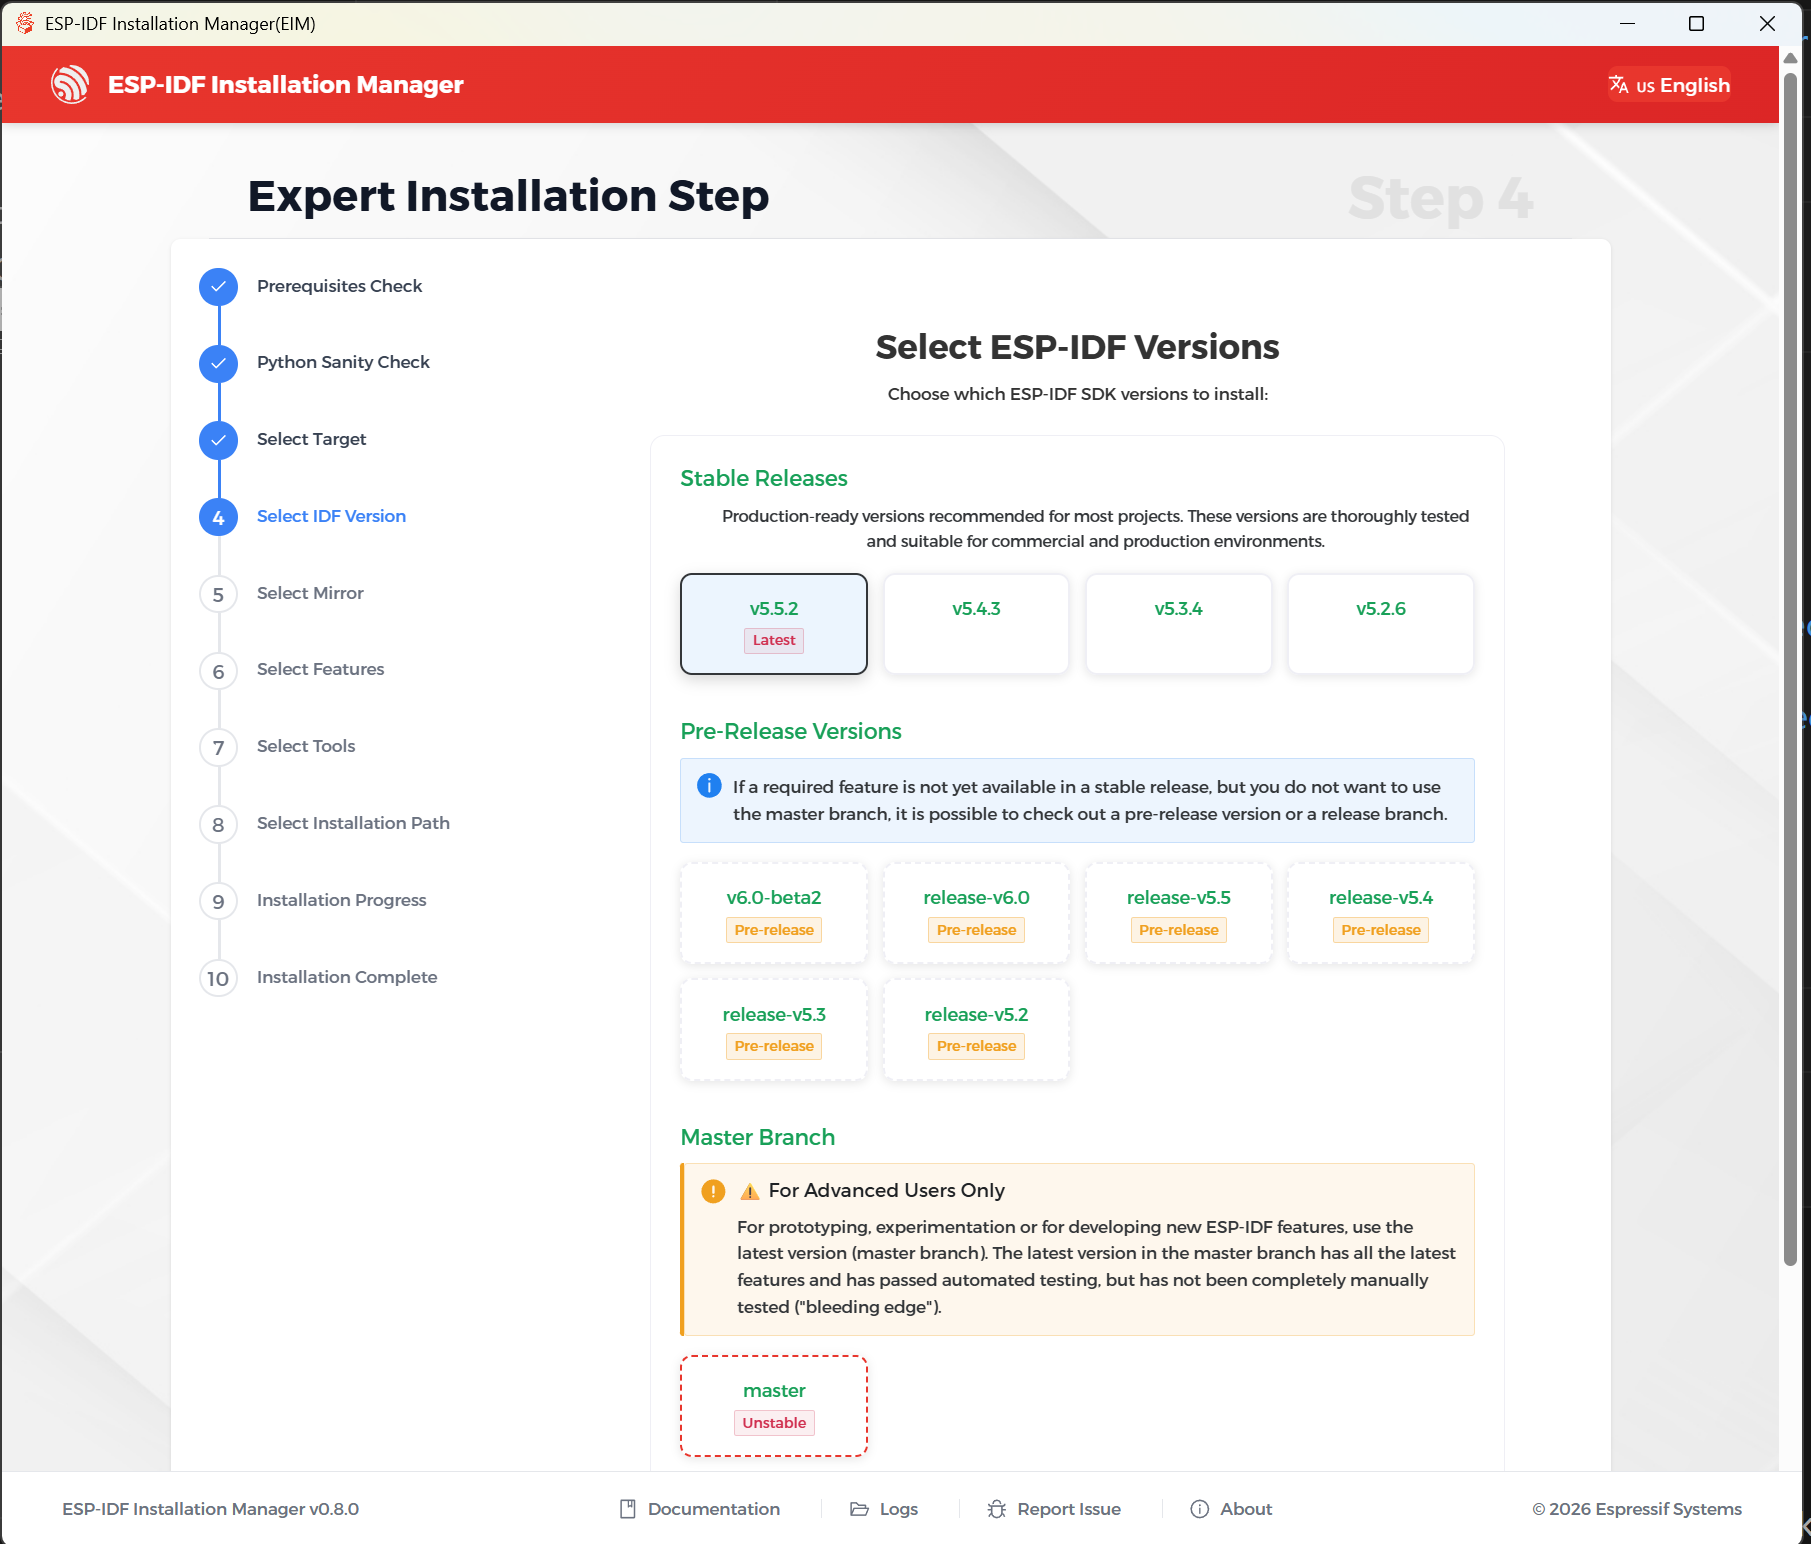
Task: Go to Select Target step
Action: [311, 439]
